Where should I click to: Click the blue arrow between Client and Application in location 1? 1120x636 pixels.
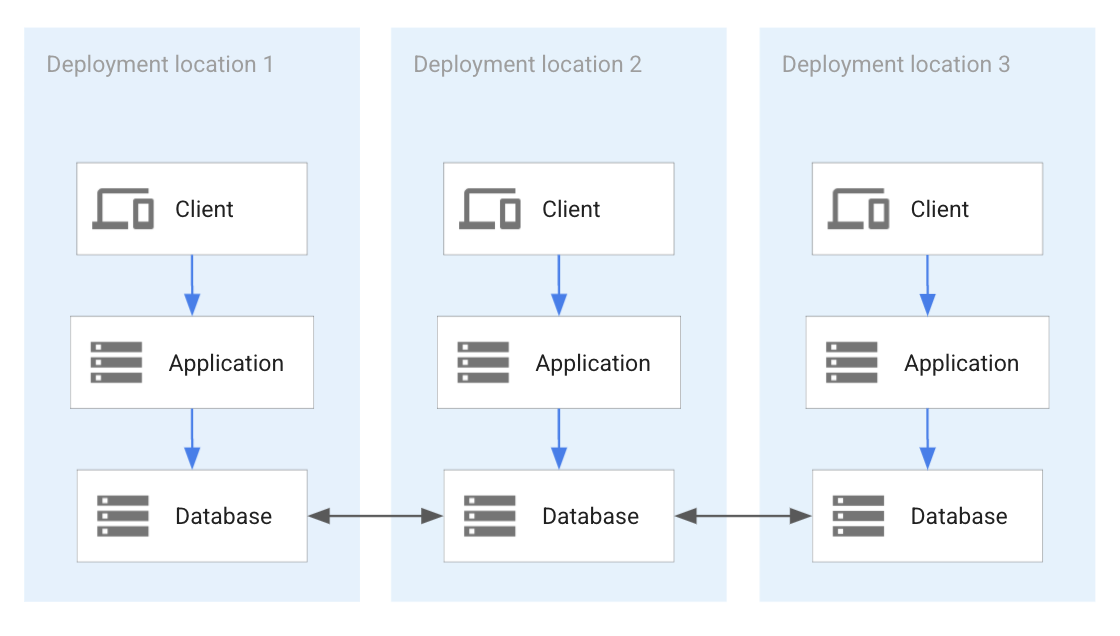click(x=192, y=282)
